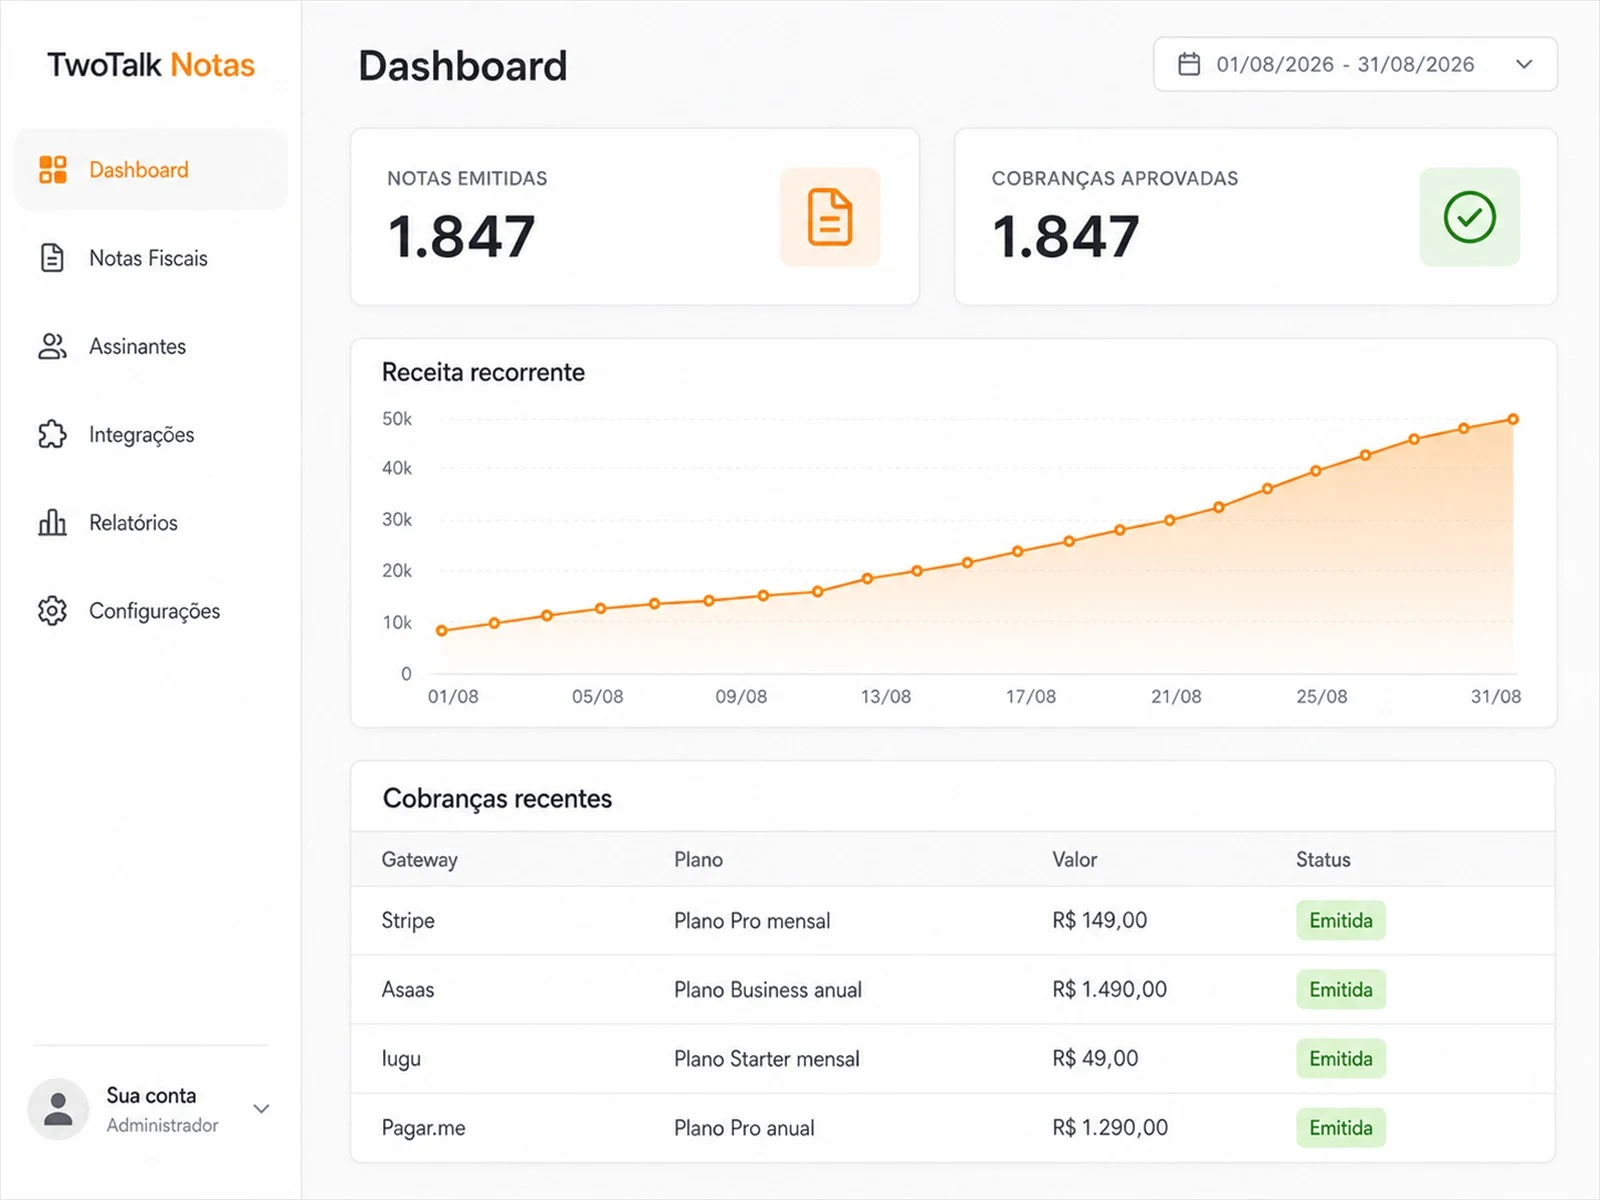Expand the Sua conta chevron

[261, 1108]
